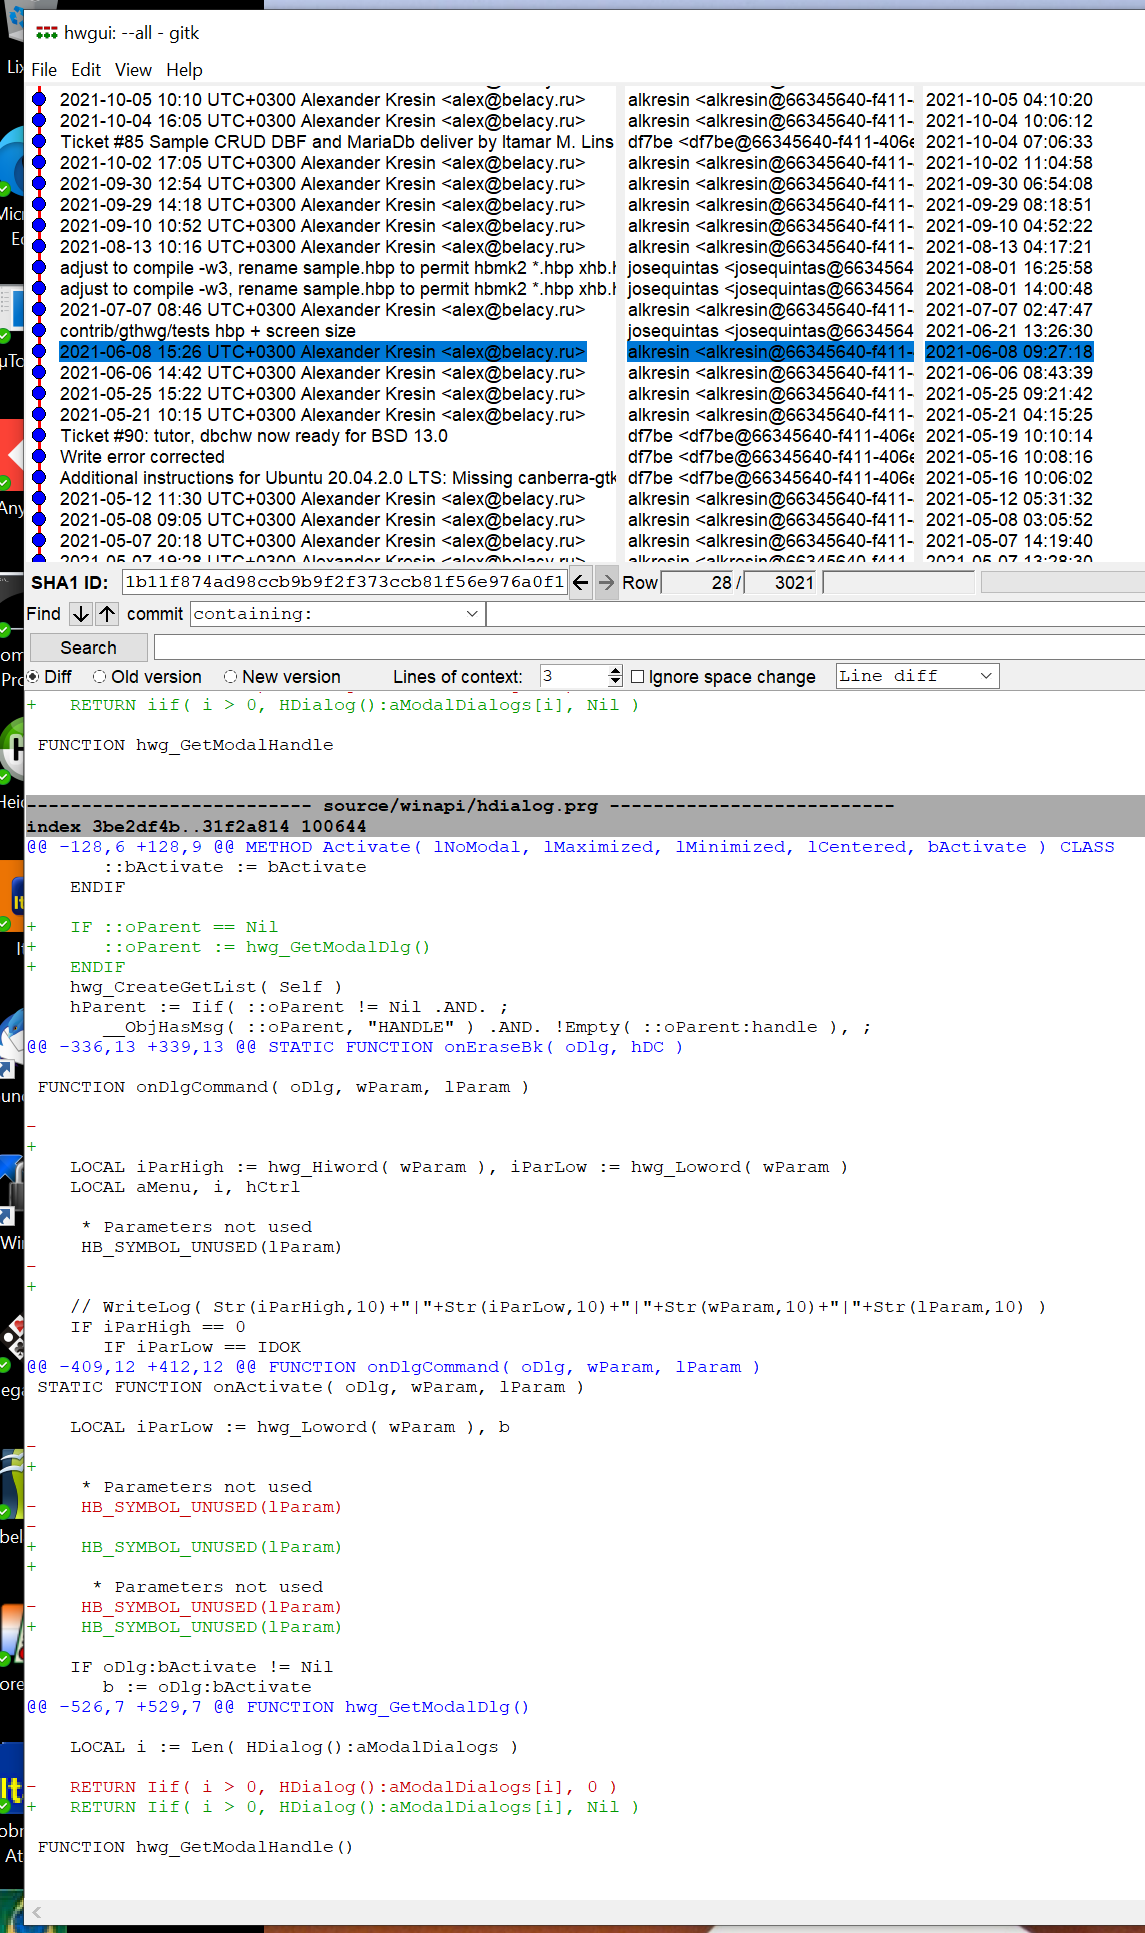This screenshot has height=1933, width=1145.
Task: Click commit dot for Write error corrected
Action: 39,457
